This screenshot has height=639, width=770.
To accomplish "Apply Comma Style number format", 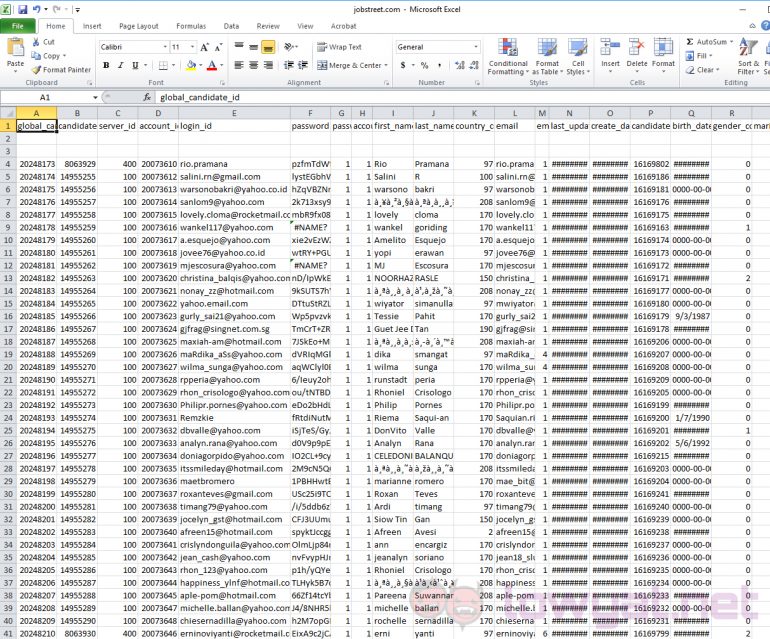I will coord(439,65).
